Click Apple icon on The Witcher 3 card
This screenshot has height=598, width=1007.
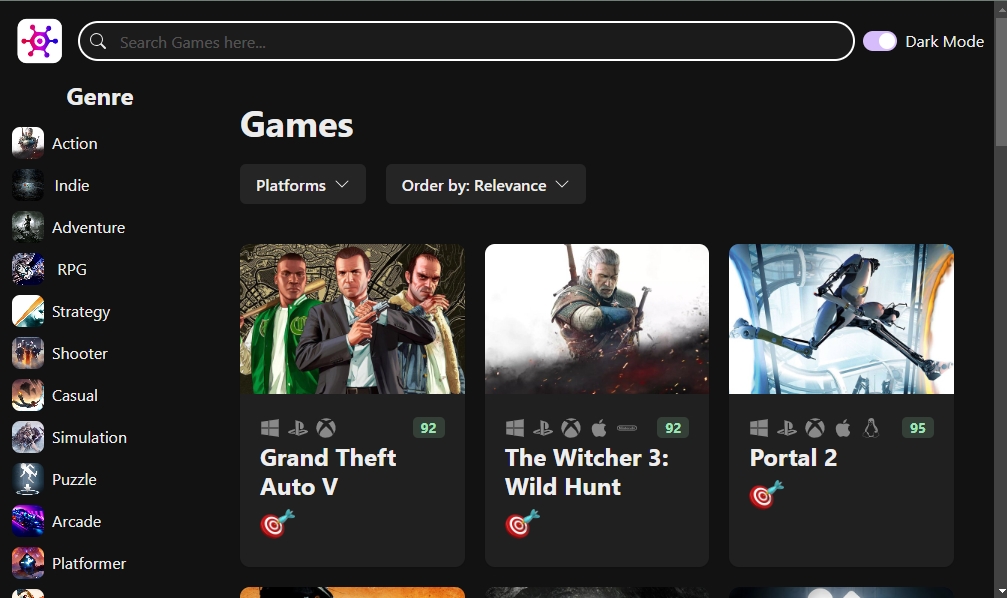pos(599,428)
